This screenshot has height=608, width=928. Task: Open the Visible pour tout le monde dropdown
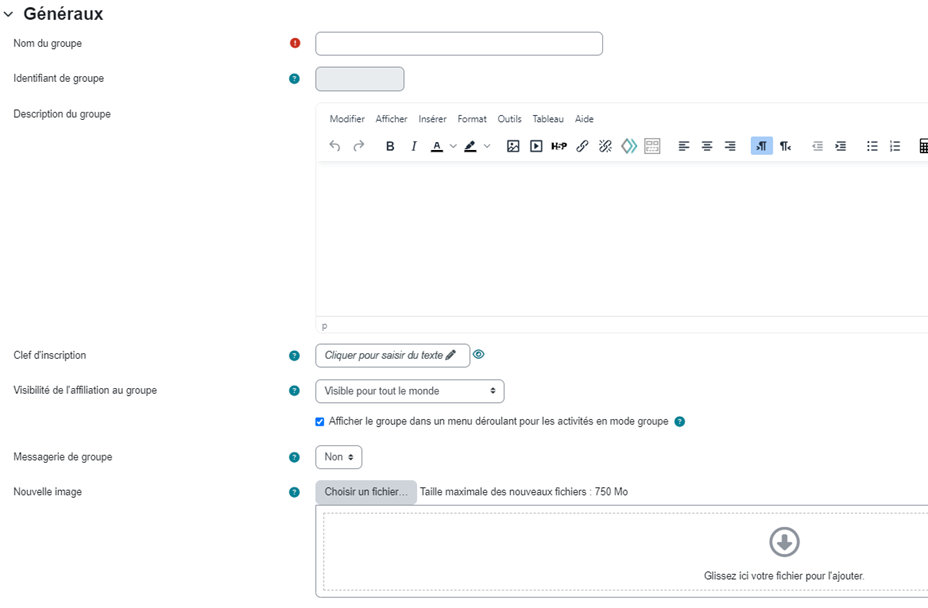[410, 391]
